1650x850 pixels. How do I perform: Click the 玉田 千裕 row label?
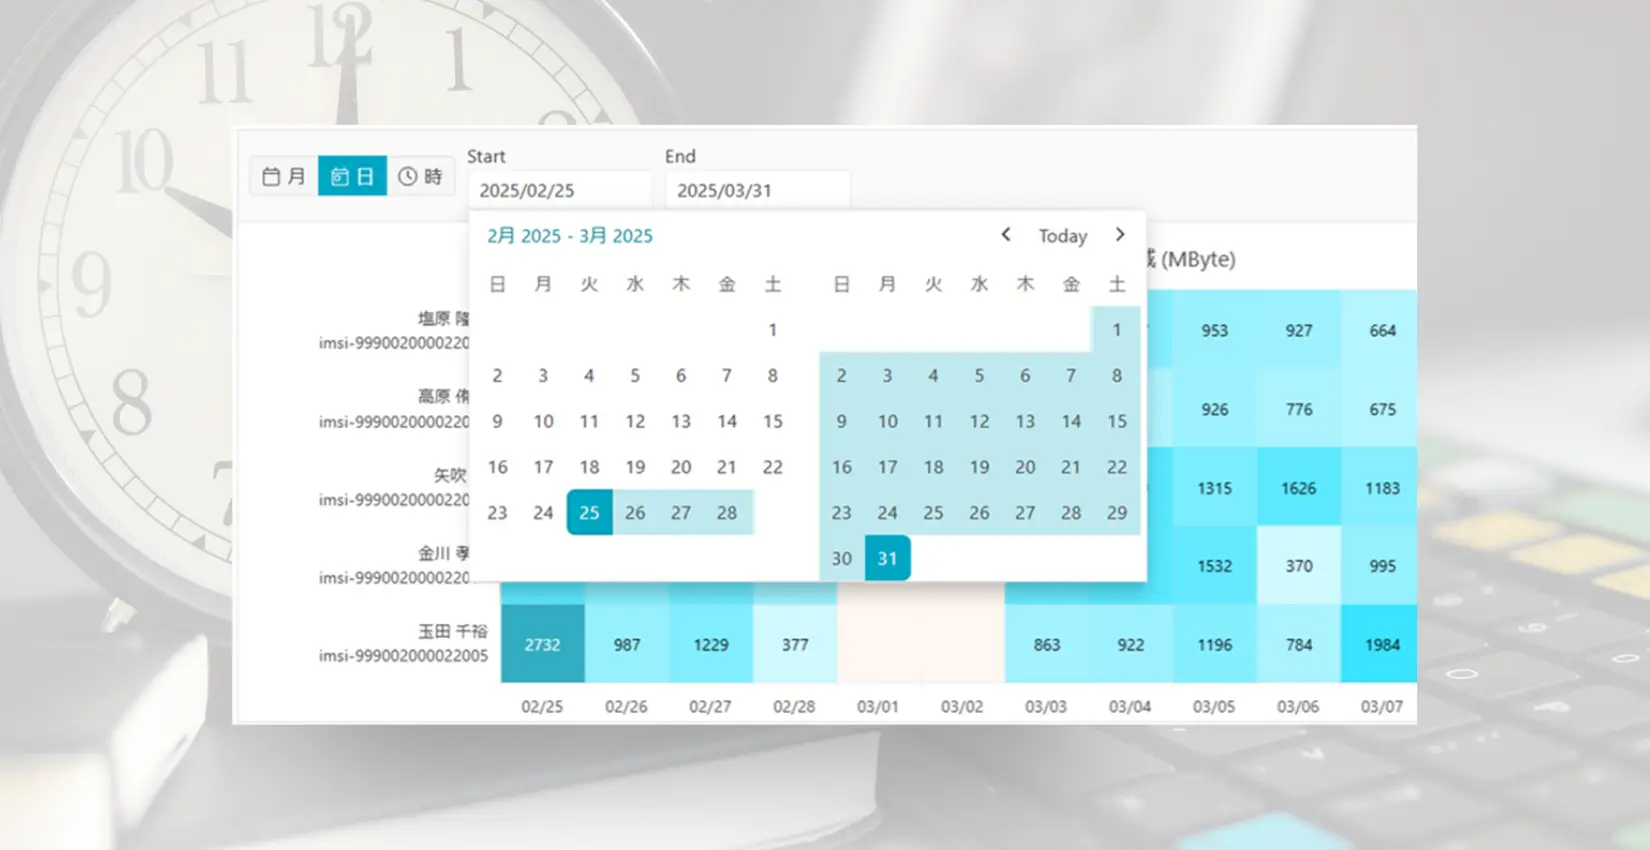(452, 632)
